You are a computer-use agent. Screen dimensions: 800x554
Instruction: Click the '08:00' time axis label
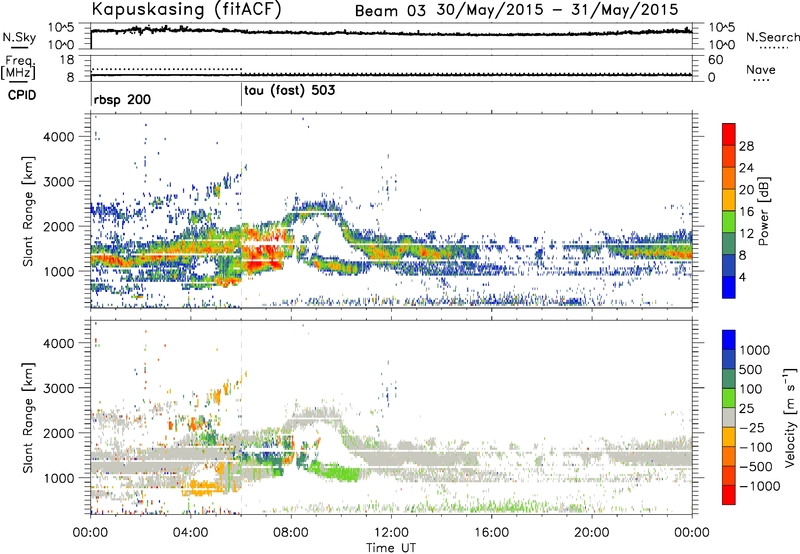tap(291, 533)
